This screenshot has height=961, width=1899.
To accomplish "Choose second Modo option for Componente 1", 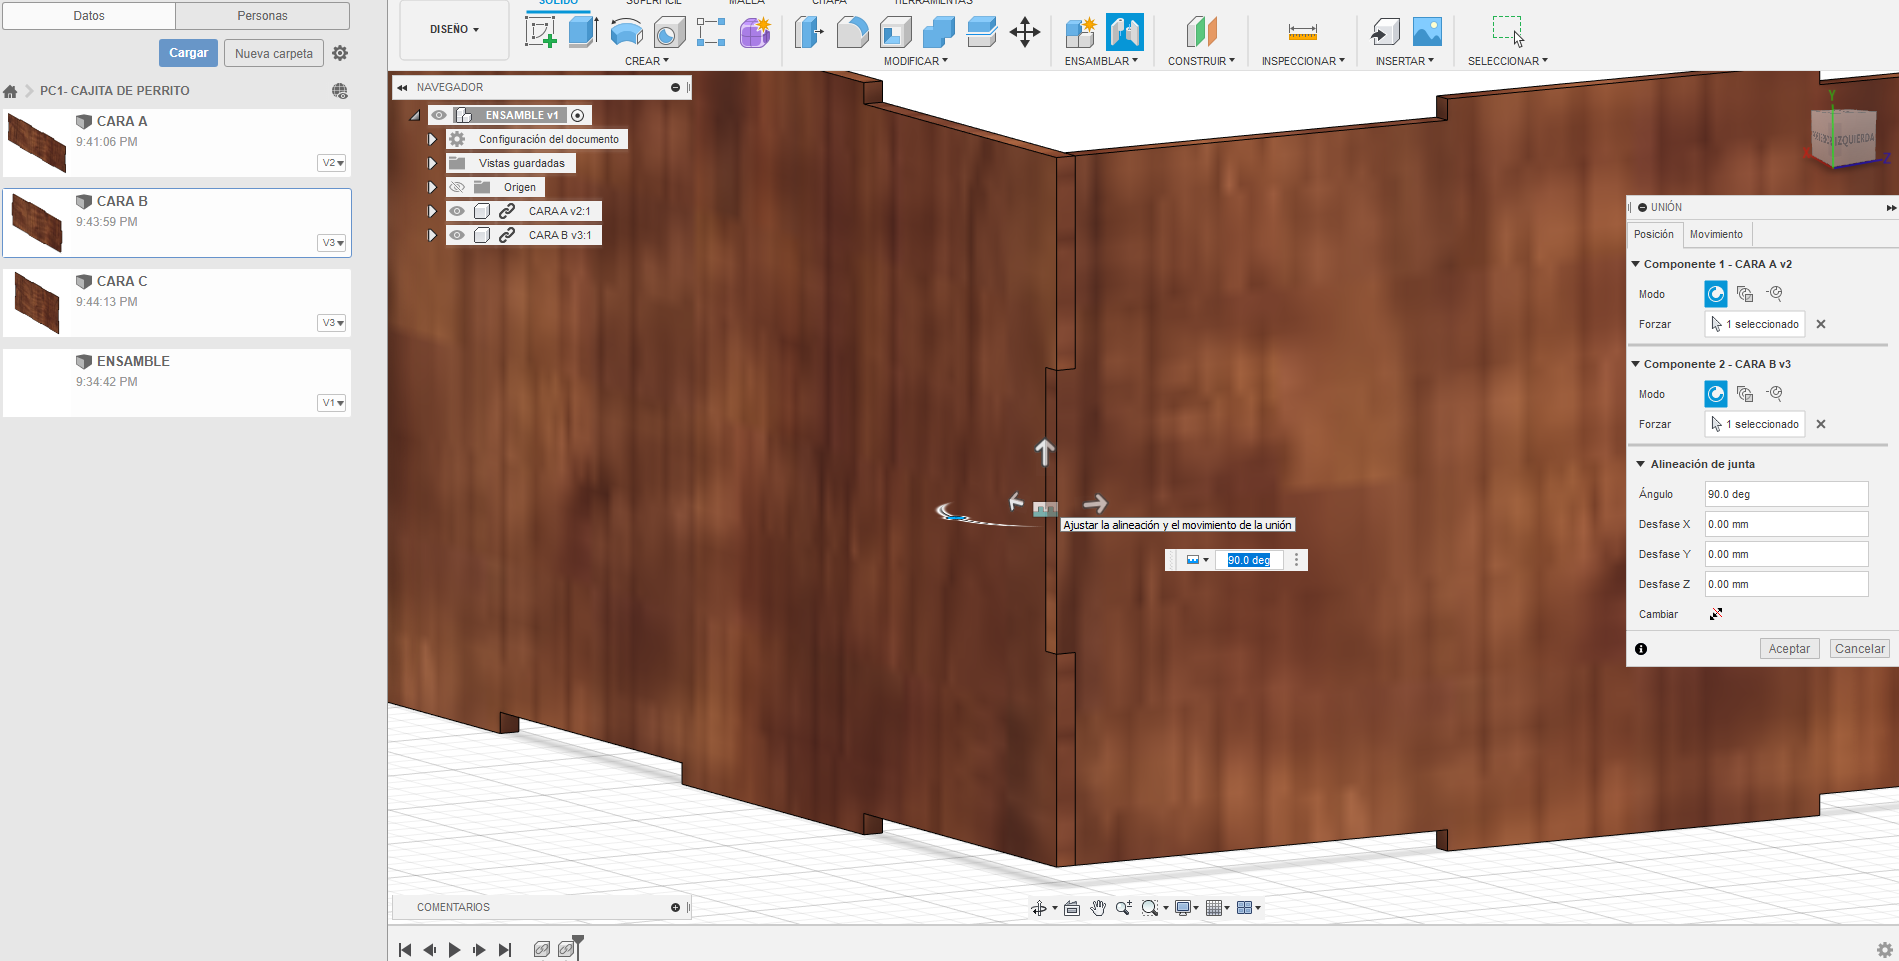I will [1745, 294].
